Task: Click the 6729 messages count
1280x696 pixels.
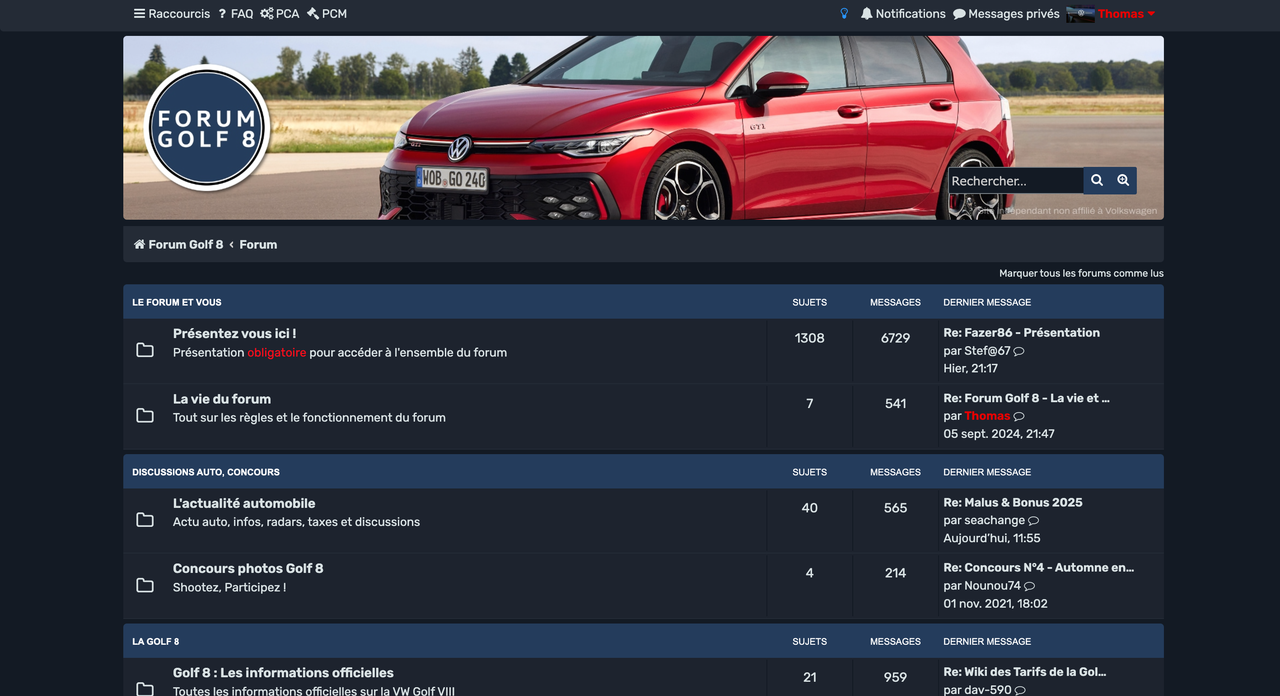Action: pyautogui.click(x=896, y=338)
